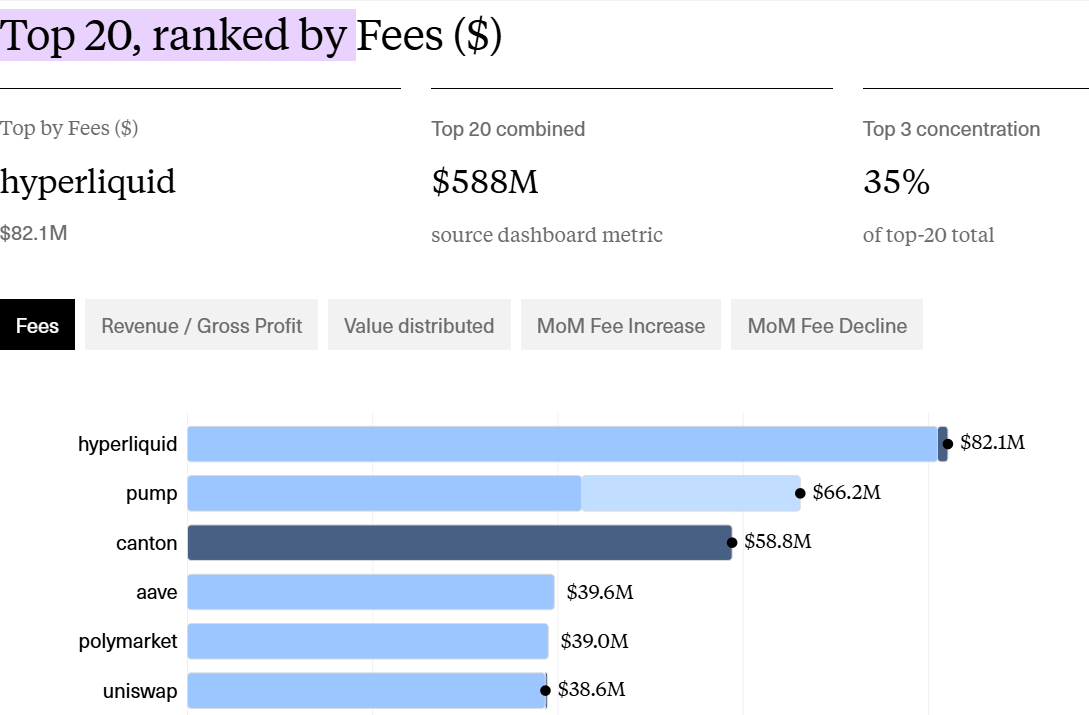Click the $58.8M value label

[x=778, y=541]
